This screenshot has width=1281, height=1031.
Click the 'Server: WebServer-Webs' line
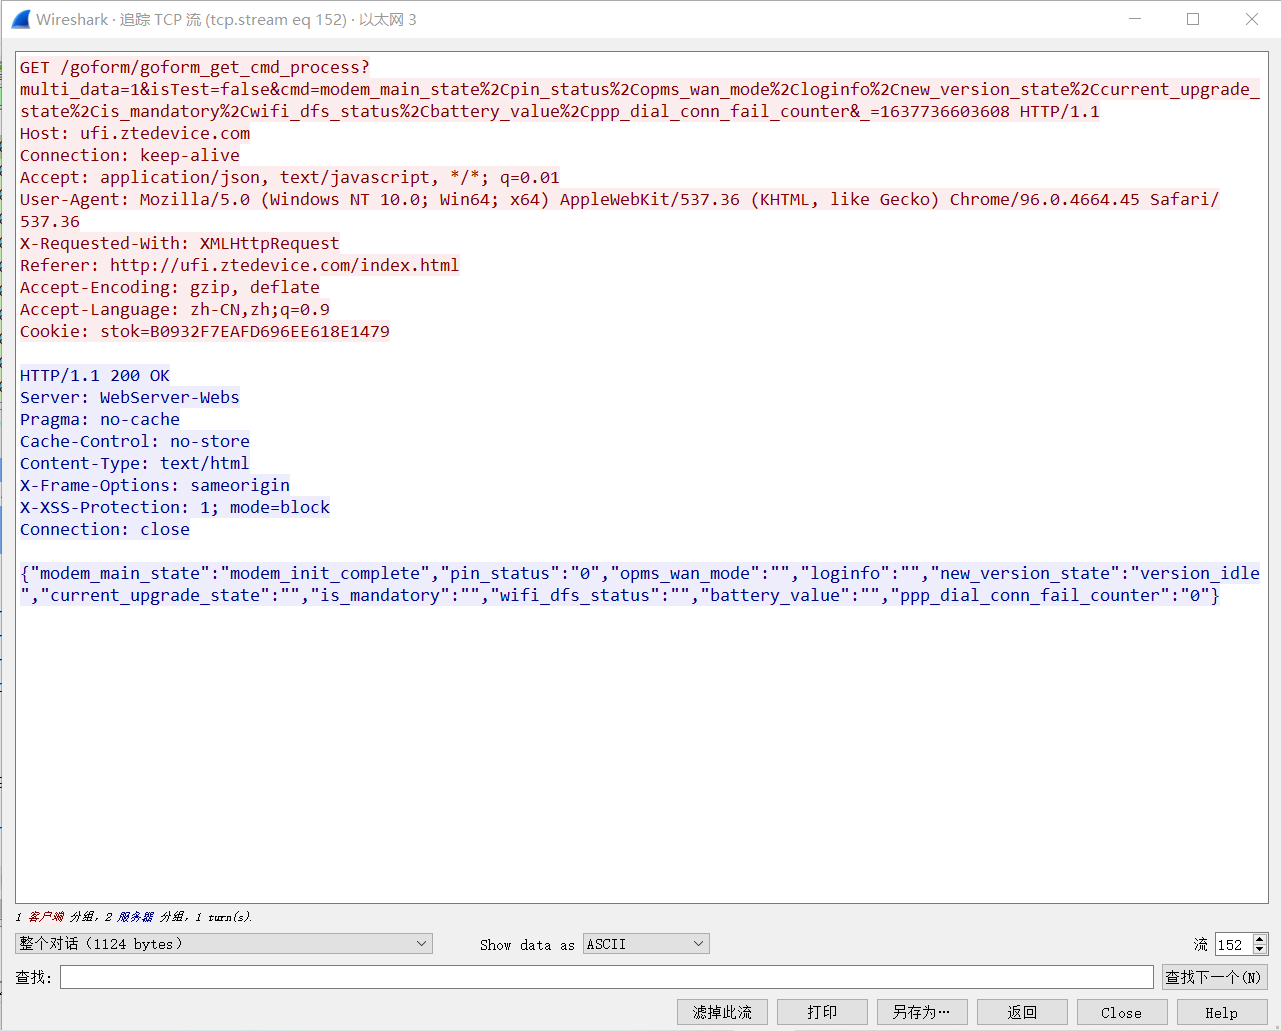(x=130, y=397)
